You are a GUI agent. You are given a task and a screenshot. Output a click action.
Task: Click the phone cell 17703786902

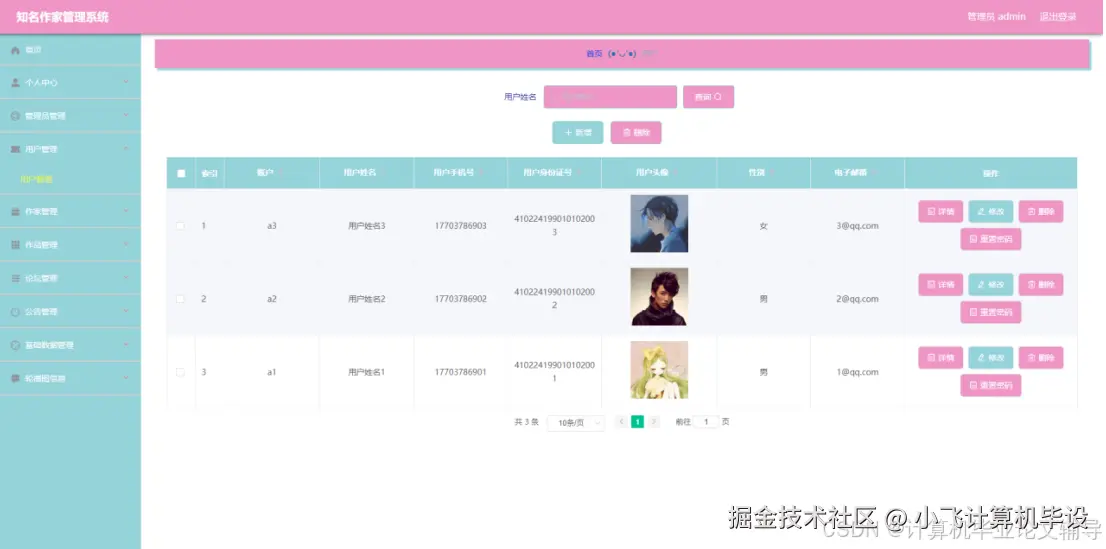click(461, 299)
